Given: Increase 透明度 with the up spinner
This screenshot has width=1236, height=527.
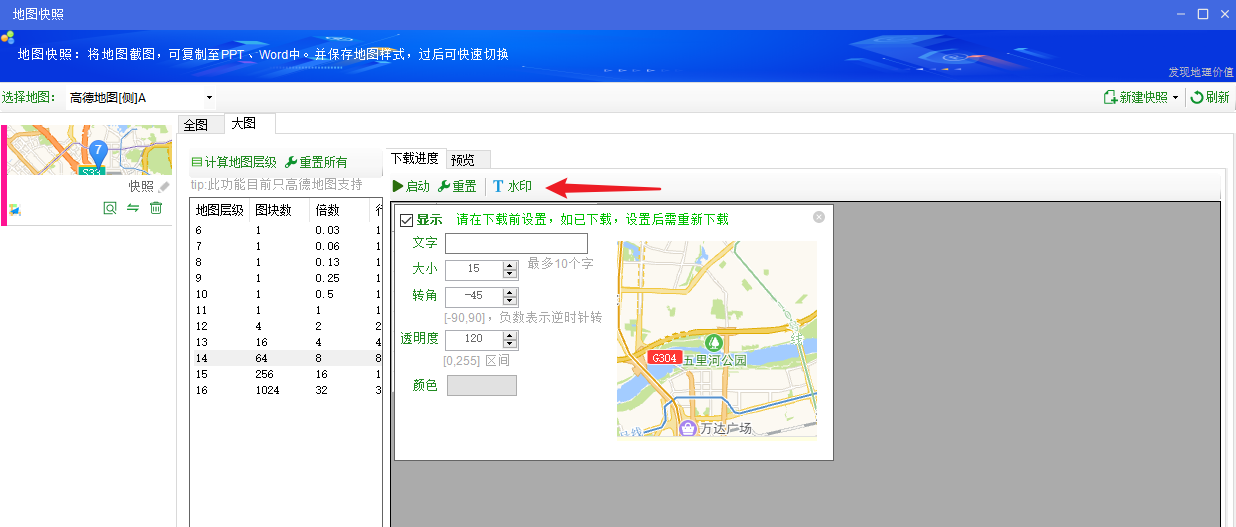Looking at the screenshot, I should coord(510,335).
